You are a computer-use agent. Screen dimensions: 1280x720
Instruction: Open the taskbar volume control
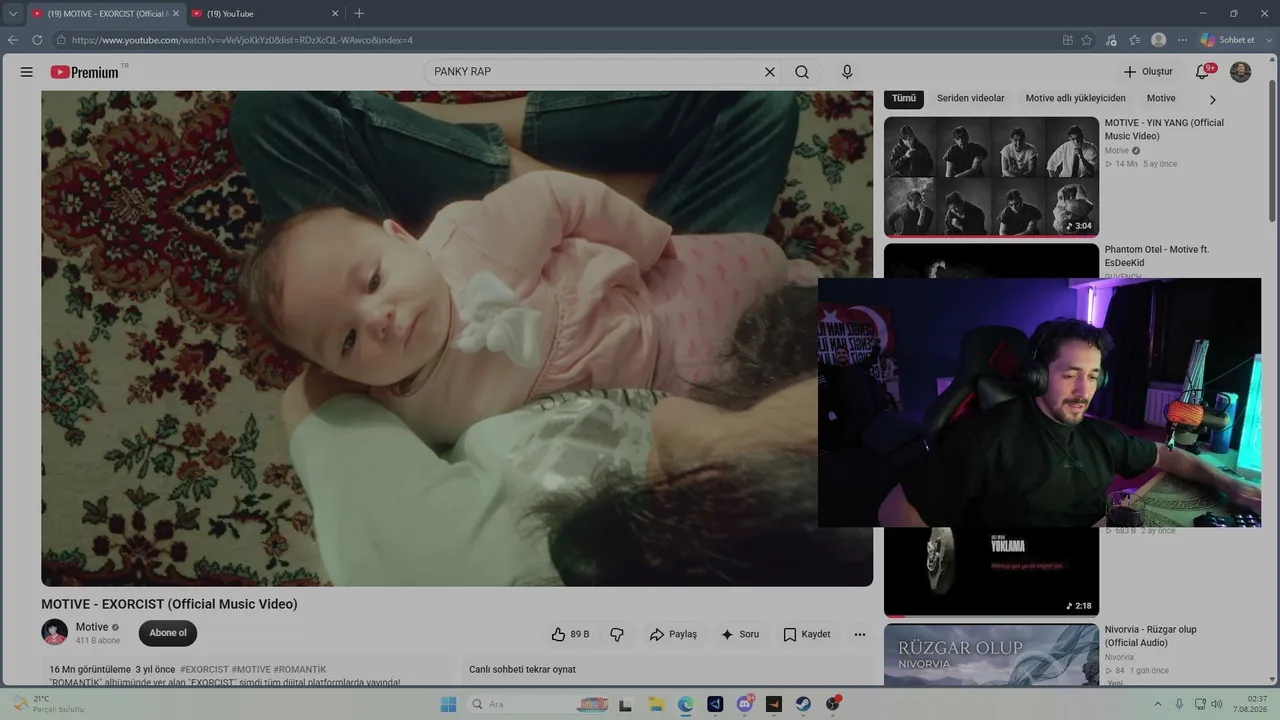1219,704
